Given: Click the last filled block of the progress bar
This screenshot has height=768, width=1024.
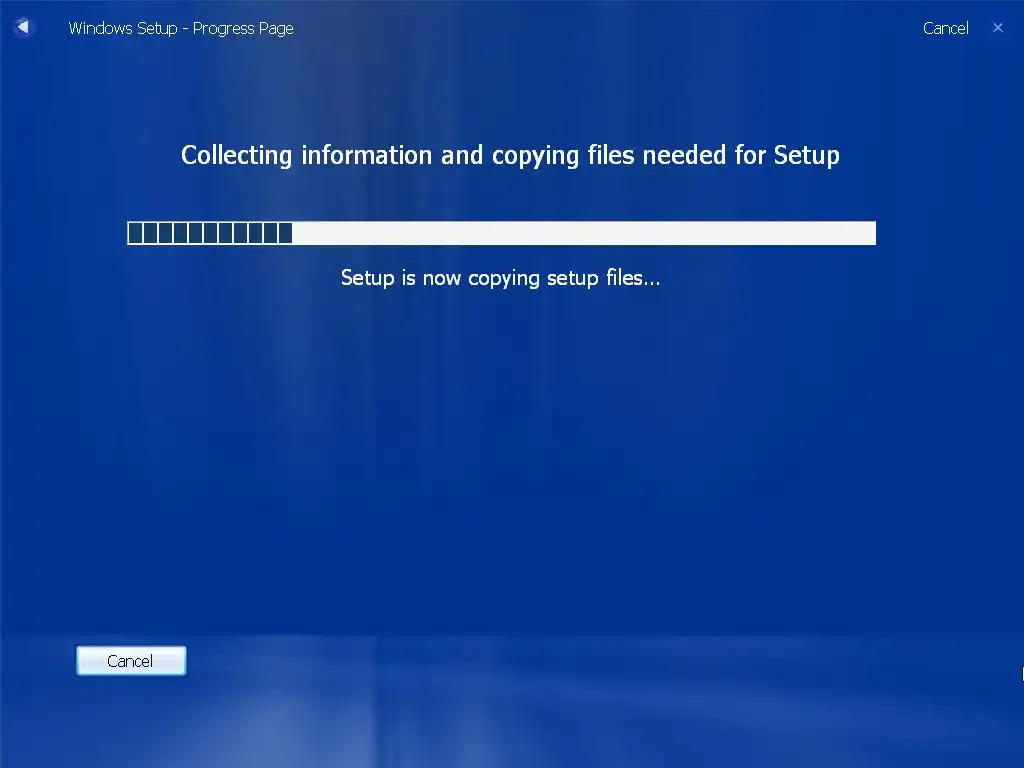Looking at the screenshot, I should [285, 233].
